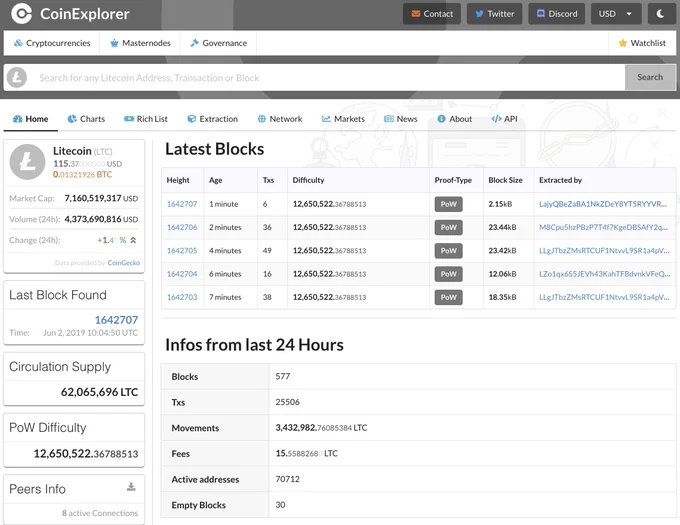The image size is (680, 525).
Task: Click PoW badge for block 1642704
Action: pos(448,274)
